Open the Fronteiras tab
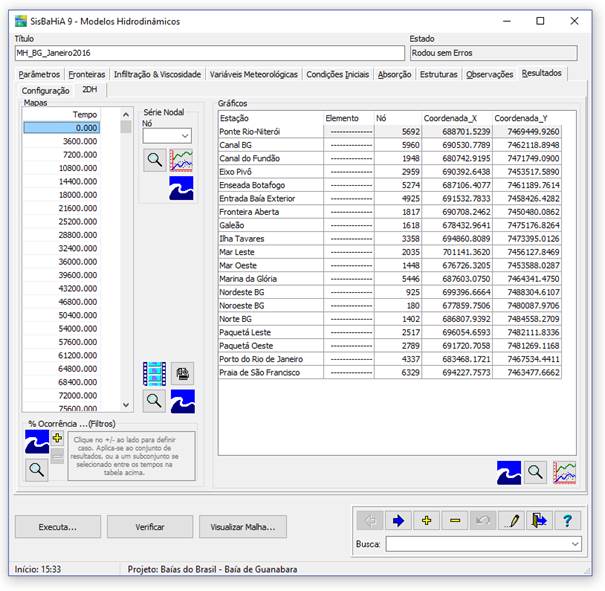The height and width of the screenshot is (591, 605). point(87,74)
